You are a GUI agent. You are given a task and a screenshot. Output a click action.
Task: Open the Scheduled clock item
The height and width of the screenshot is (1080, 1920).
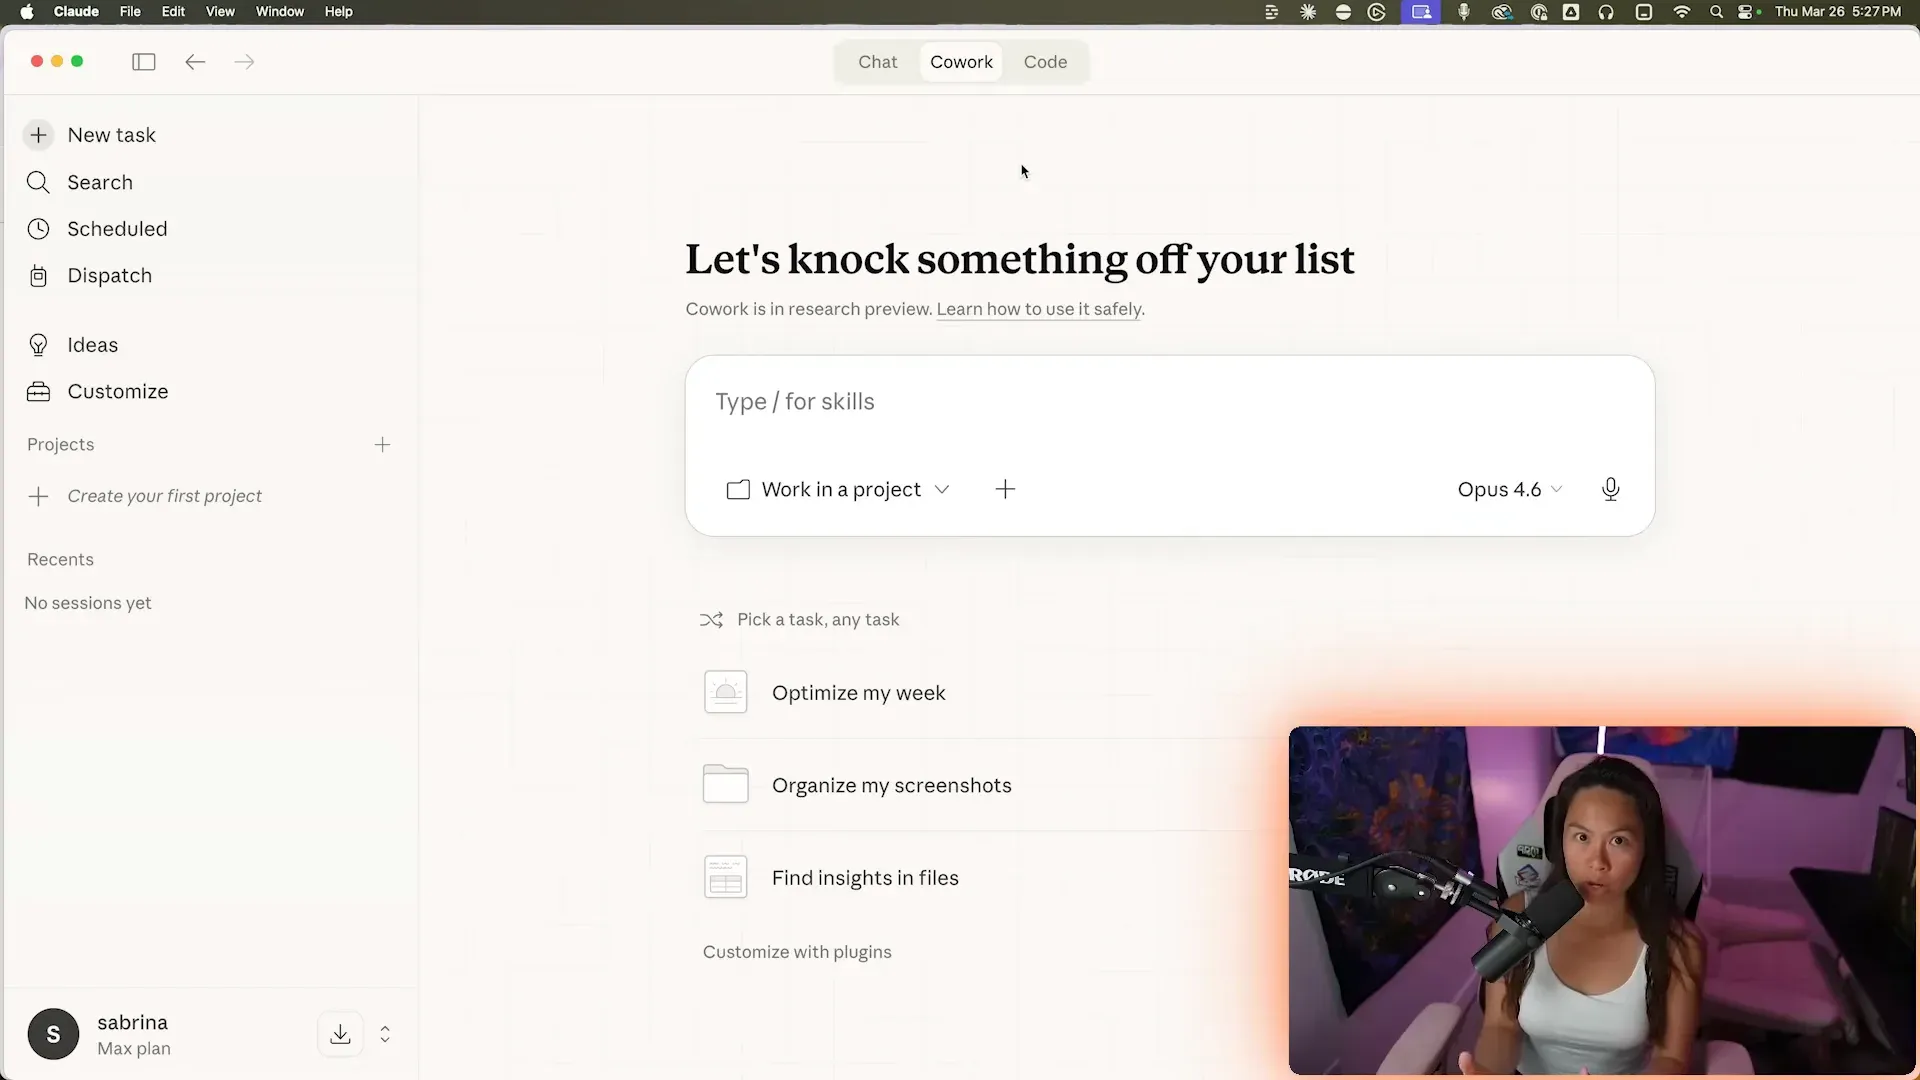[x=97, y=229]
